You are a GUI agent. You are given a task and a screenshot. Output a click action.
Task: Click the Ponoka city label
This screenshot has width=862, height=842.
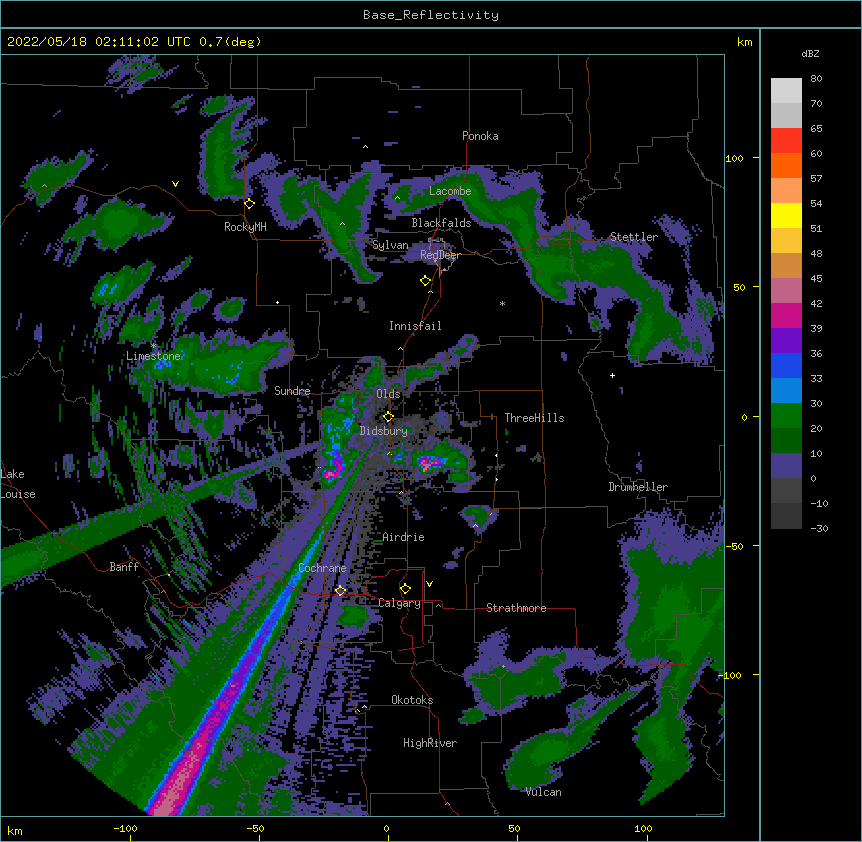coord(480,136)
